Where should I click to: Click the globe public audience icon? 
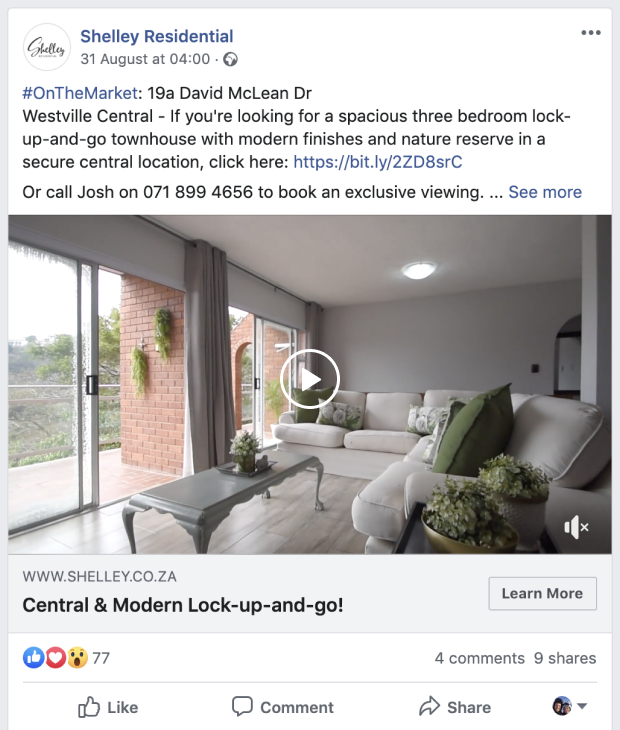coord(230,60)
